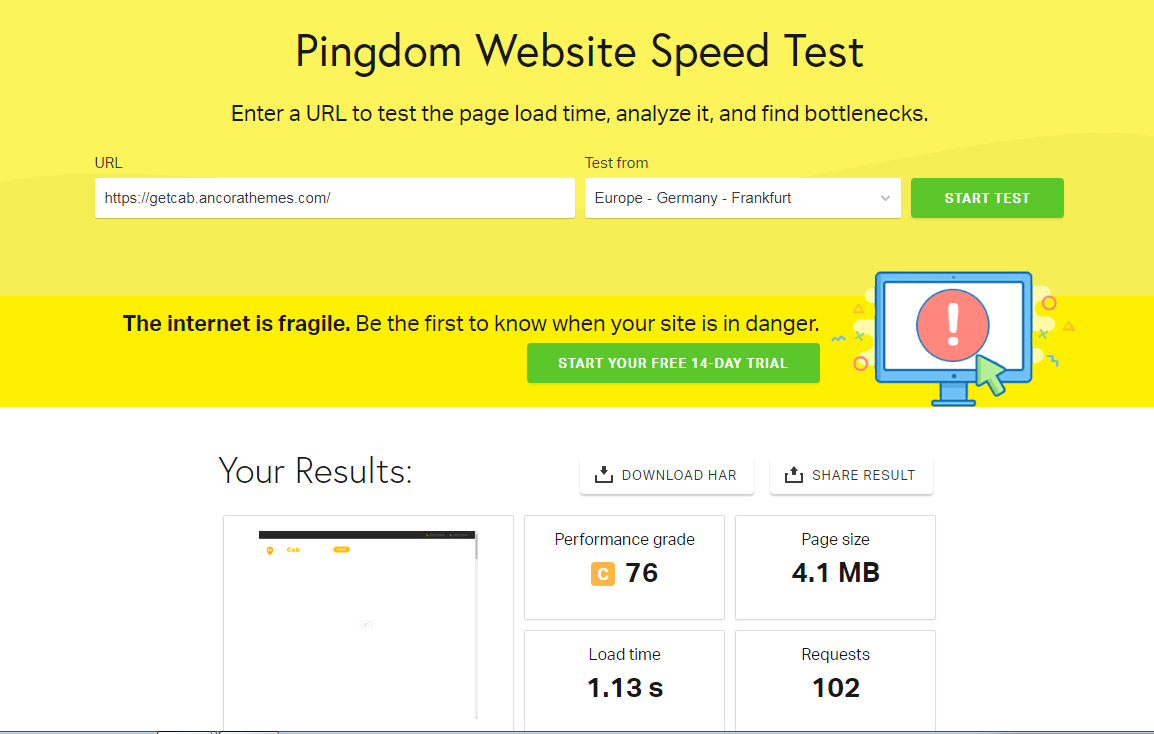Select the Page size 4.1 MB card

pos(835,568)
